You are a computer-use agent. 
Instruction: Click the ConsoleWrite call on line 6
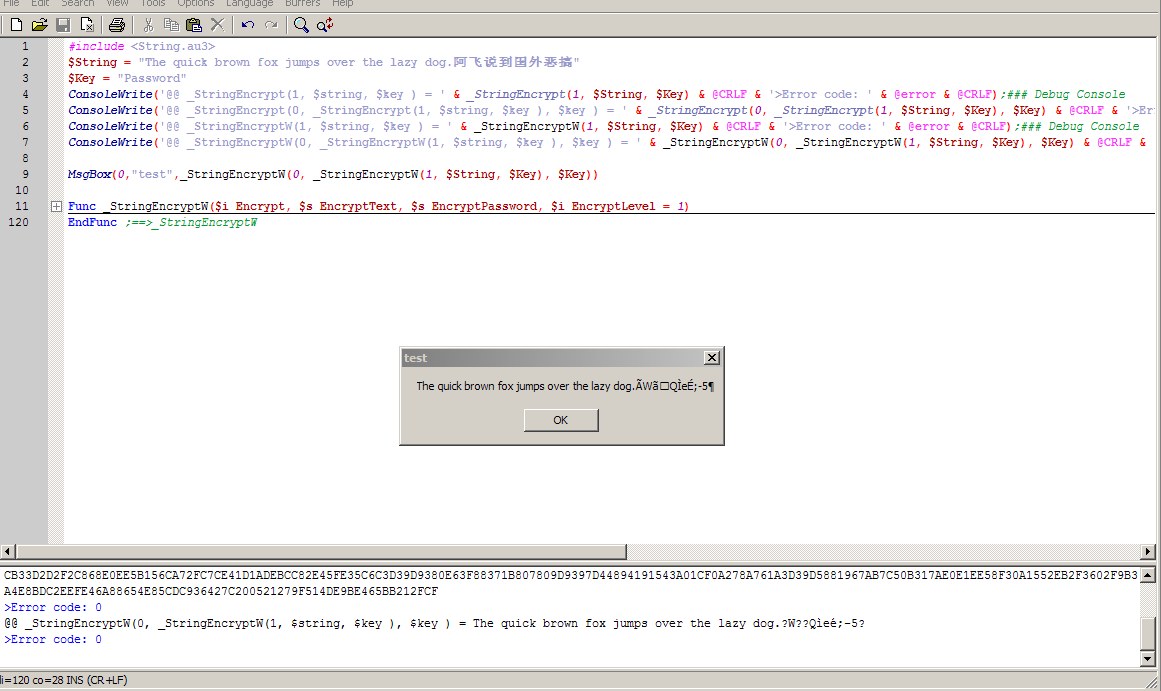click(603, 127)
